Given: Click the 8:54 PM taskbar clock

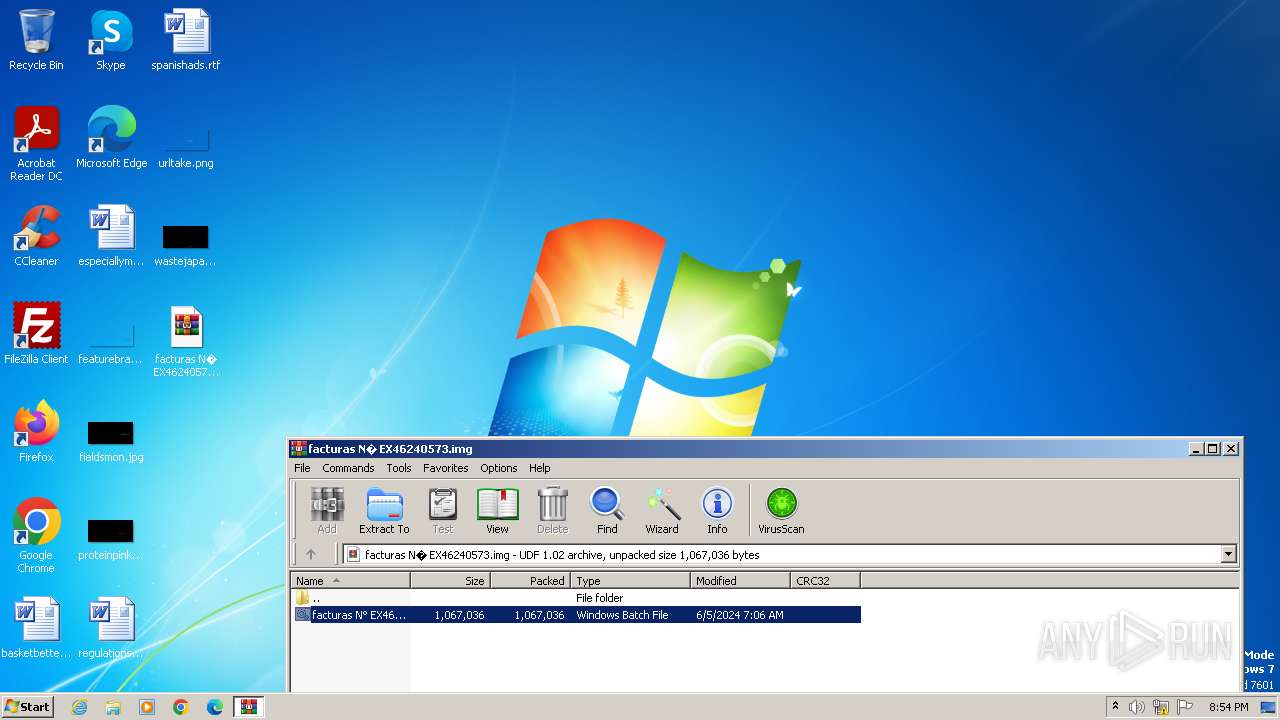Looking at the screenshot, I should pos(1228,707).
